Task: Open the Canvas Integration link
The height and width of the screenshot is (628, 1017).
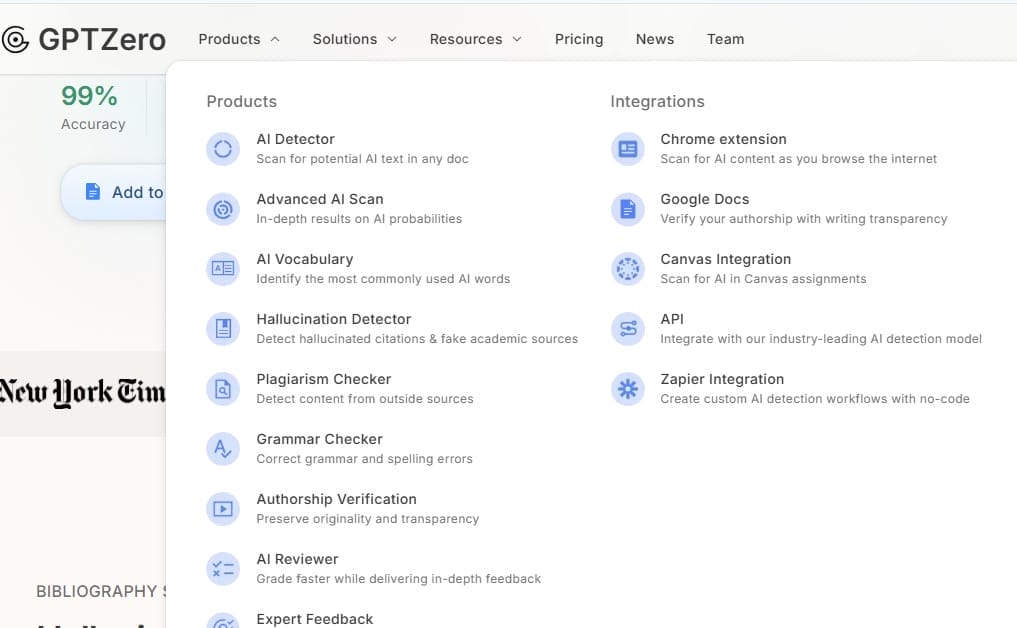Action: pyautogui.click(x=725, y=260)
